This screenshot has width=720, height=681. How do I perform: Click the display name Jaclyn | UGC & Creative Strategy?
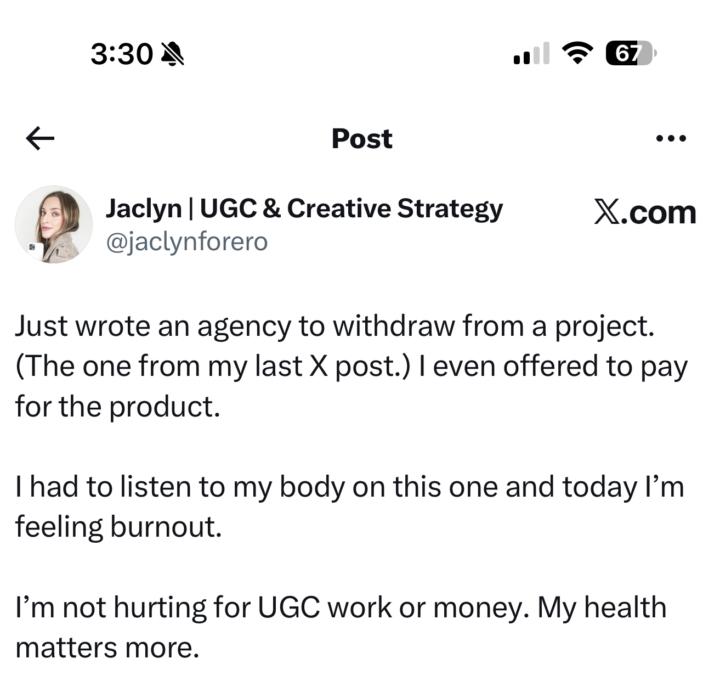click(304, 209)
